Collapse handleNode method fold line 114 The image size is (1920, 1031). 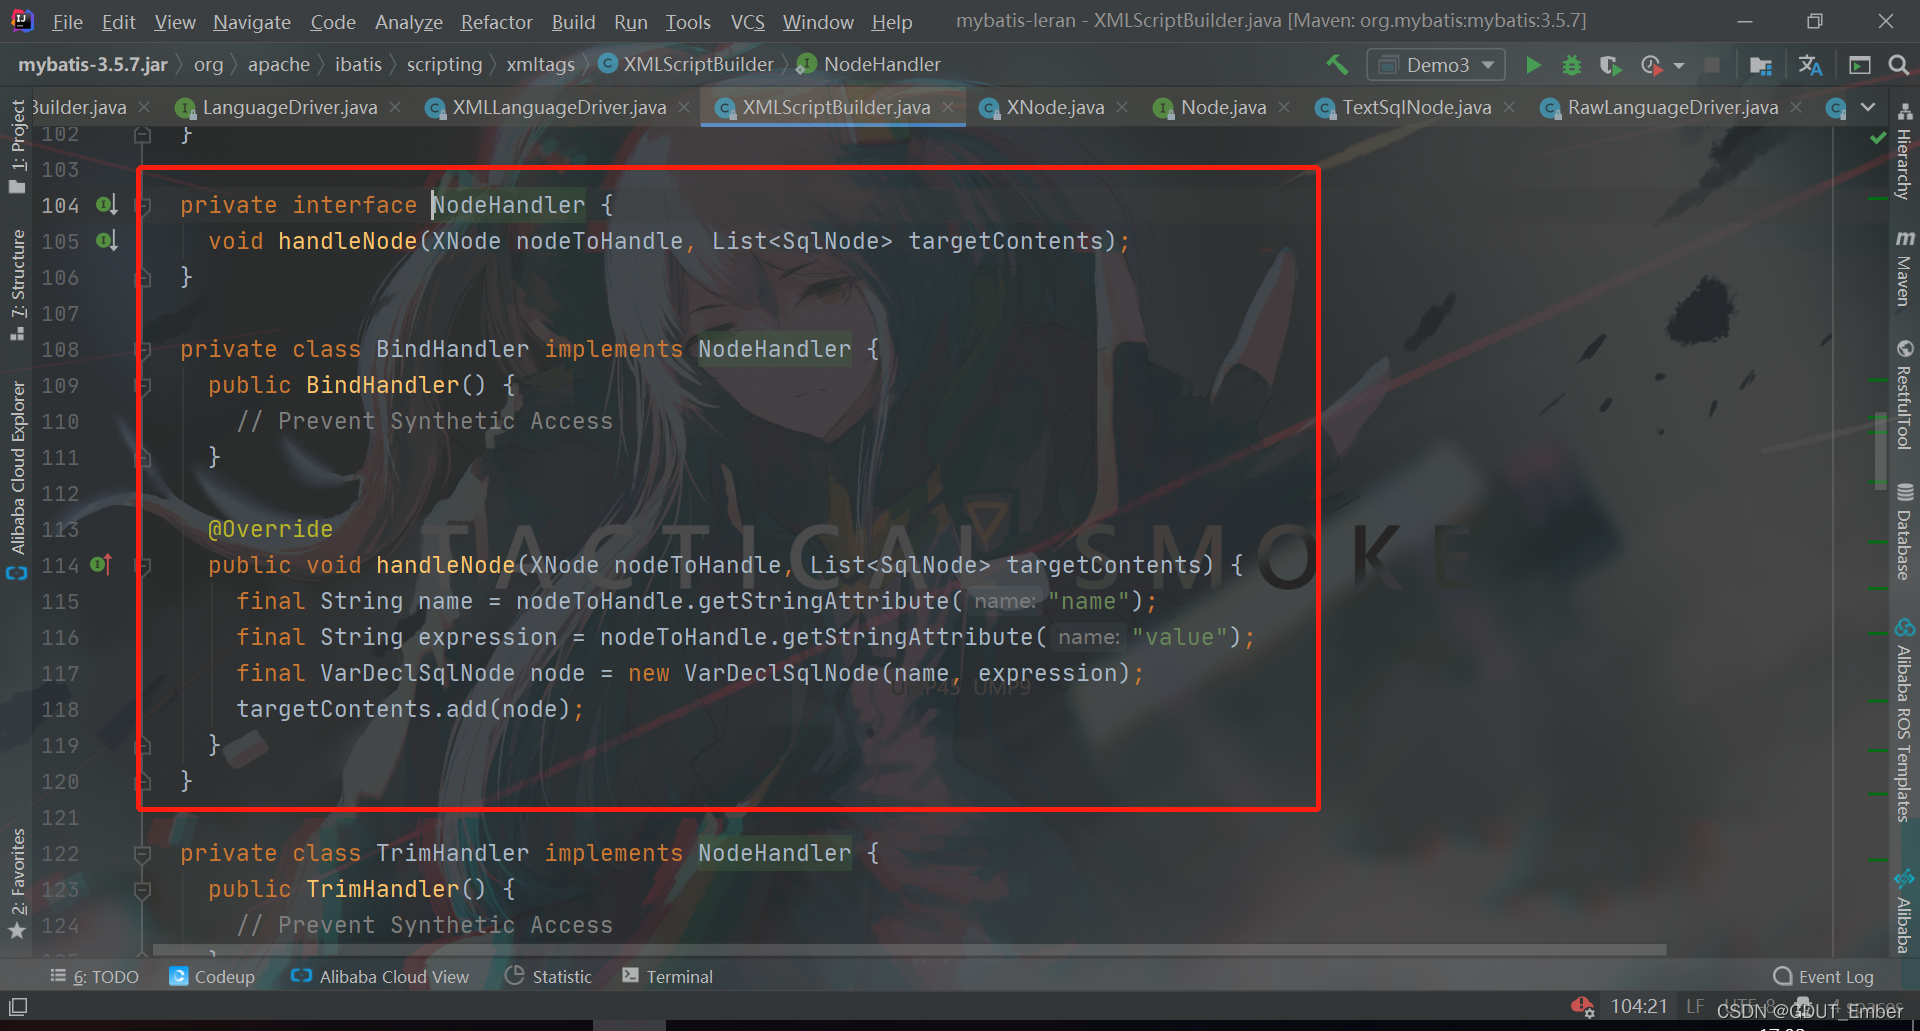[x=143, y=566]
